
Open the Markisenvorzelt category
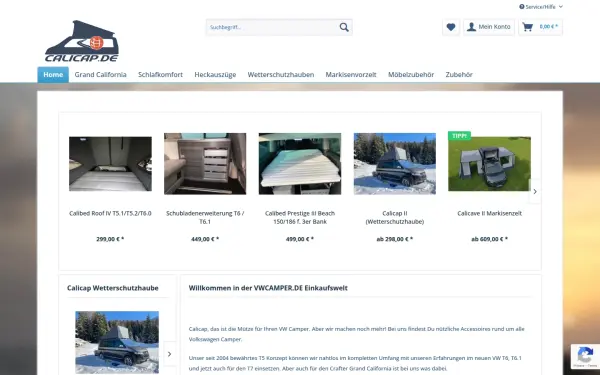[351, 75]
